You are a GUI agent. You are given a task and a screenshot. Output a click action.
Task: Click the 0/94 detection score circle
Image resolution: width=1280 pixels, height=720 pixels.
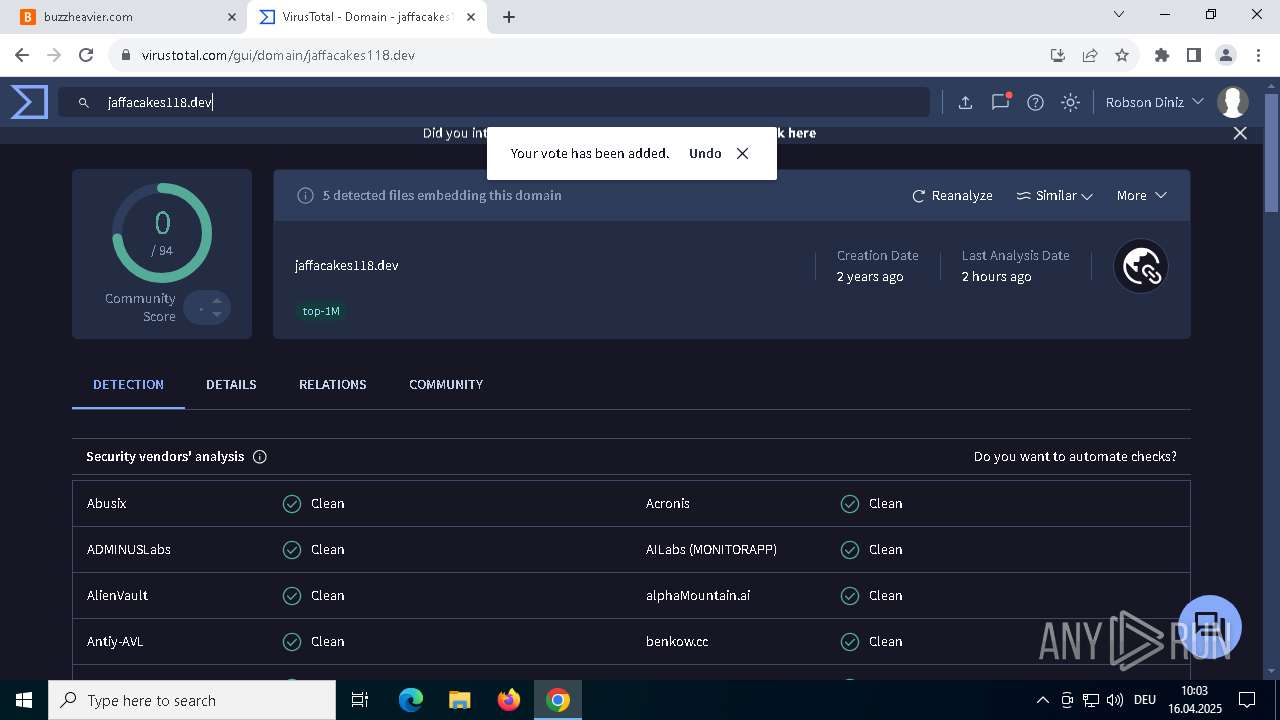pos(162,233)
